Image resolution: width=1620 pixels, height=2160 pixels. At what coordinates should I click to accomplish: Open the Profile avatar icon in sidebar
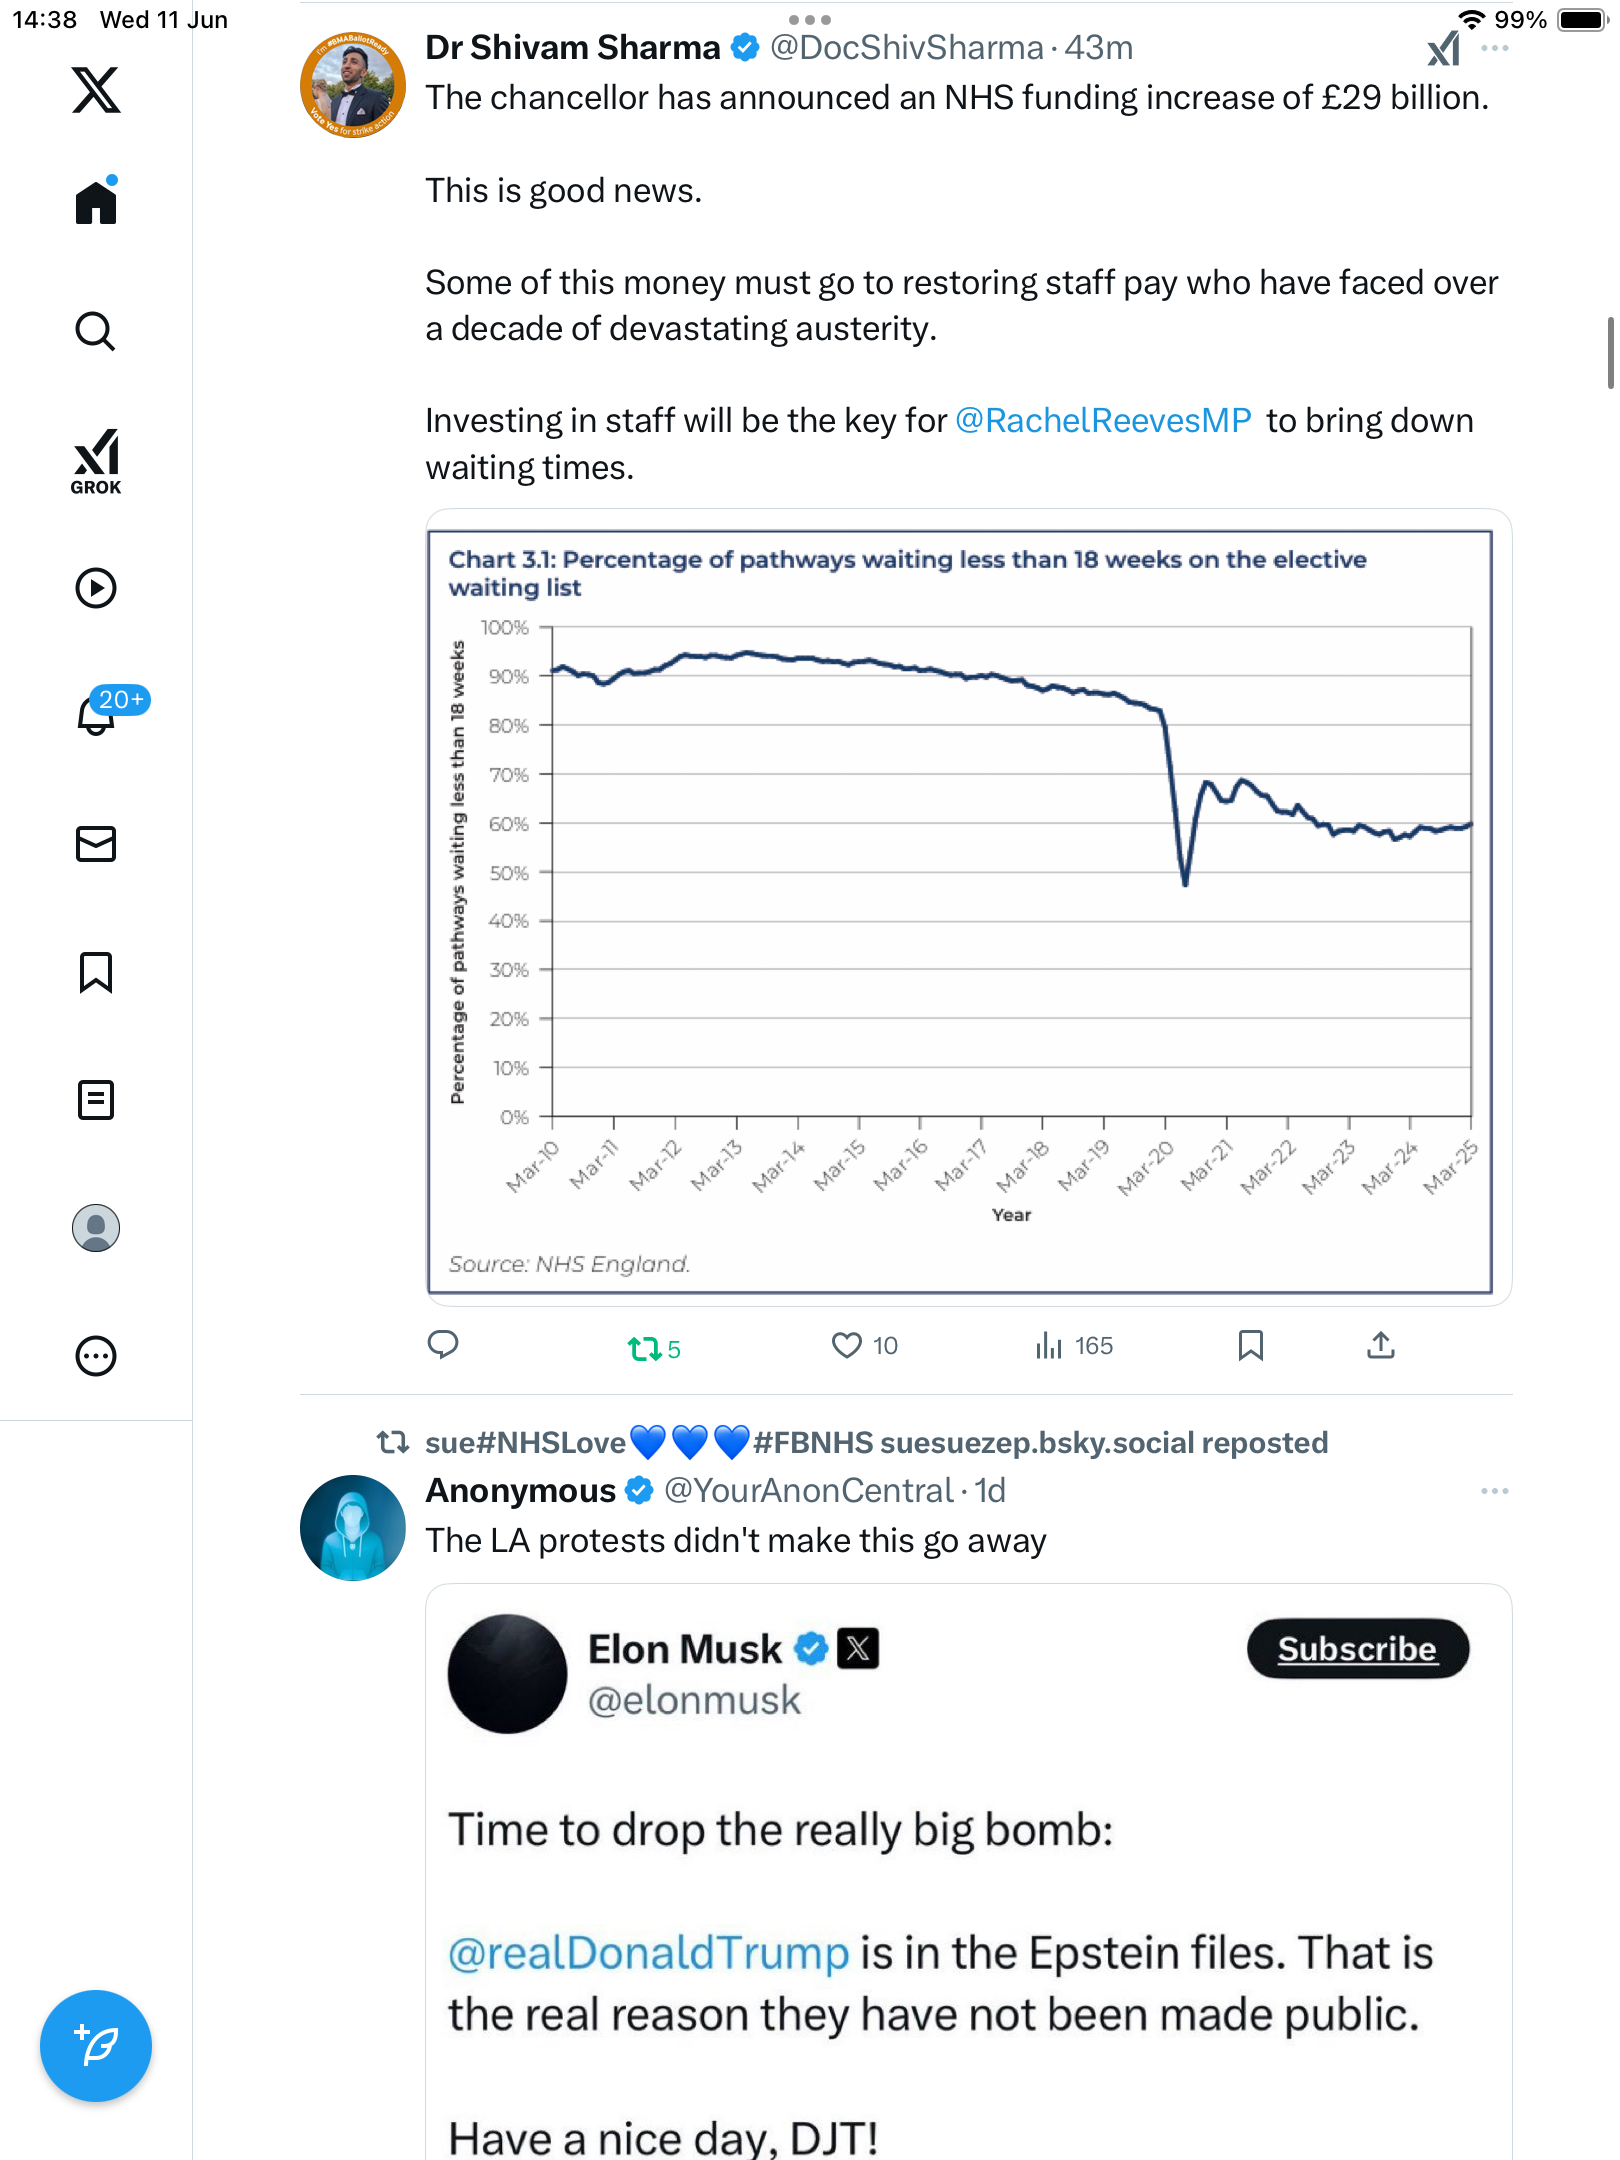coord(96,1228)
